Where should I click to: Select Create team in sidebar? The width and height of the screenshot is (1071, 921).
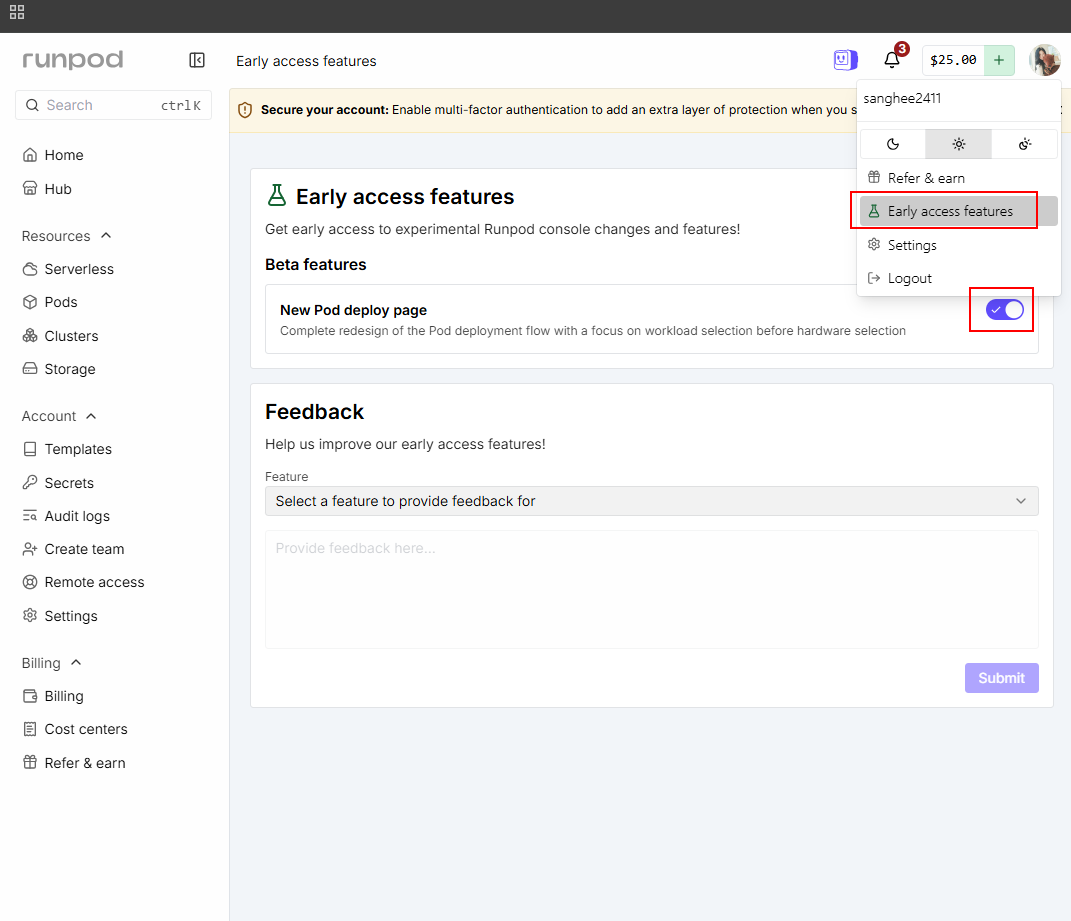coord(74,549)
